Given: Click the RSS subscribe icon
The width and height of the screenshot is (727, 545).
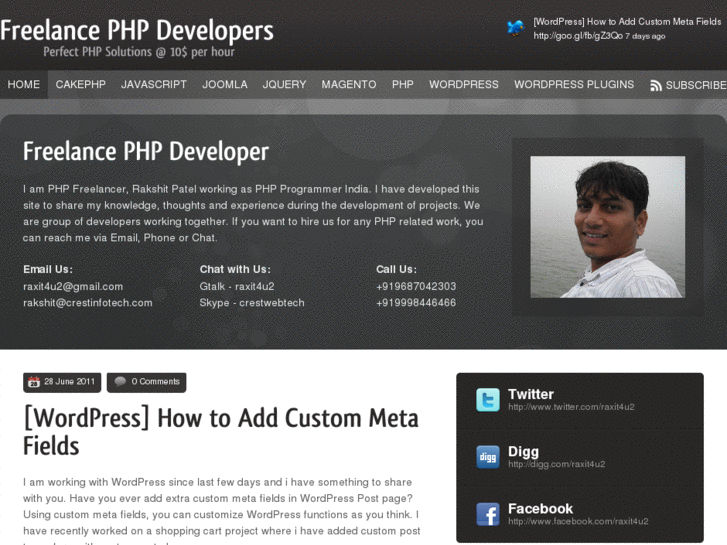Looking at the screenshot, I should 656,85.
